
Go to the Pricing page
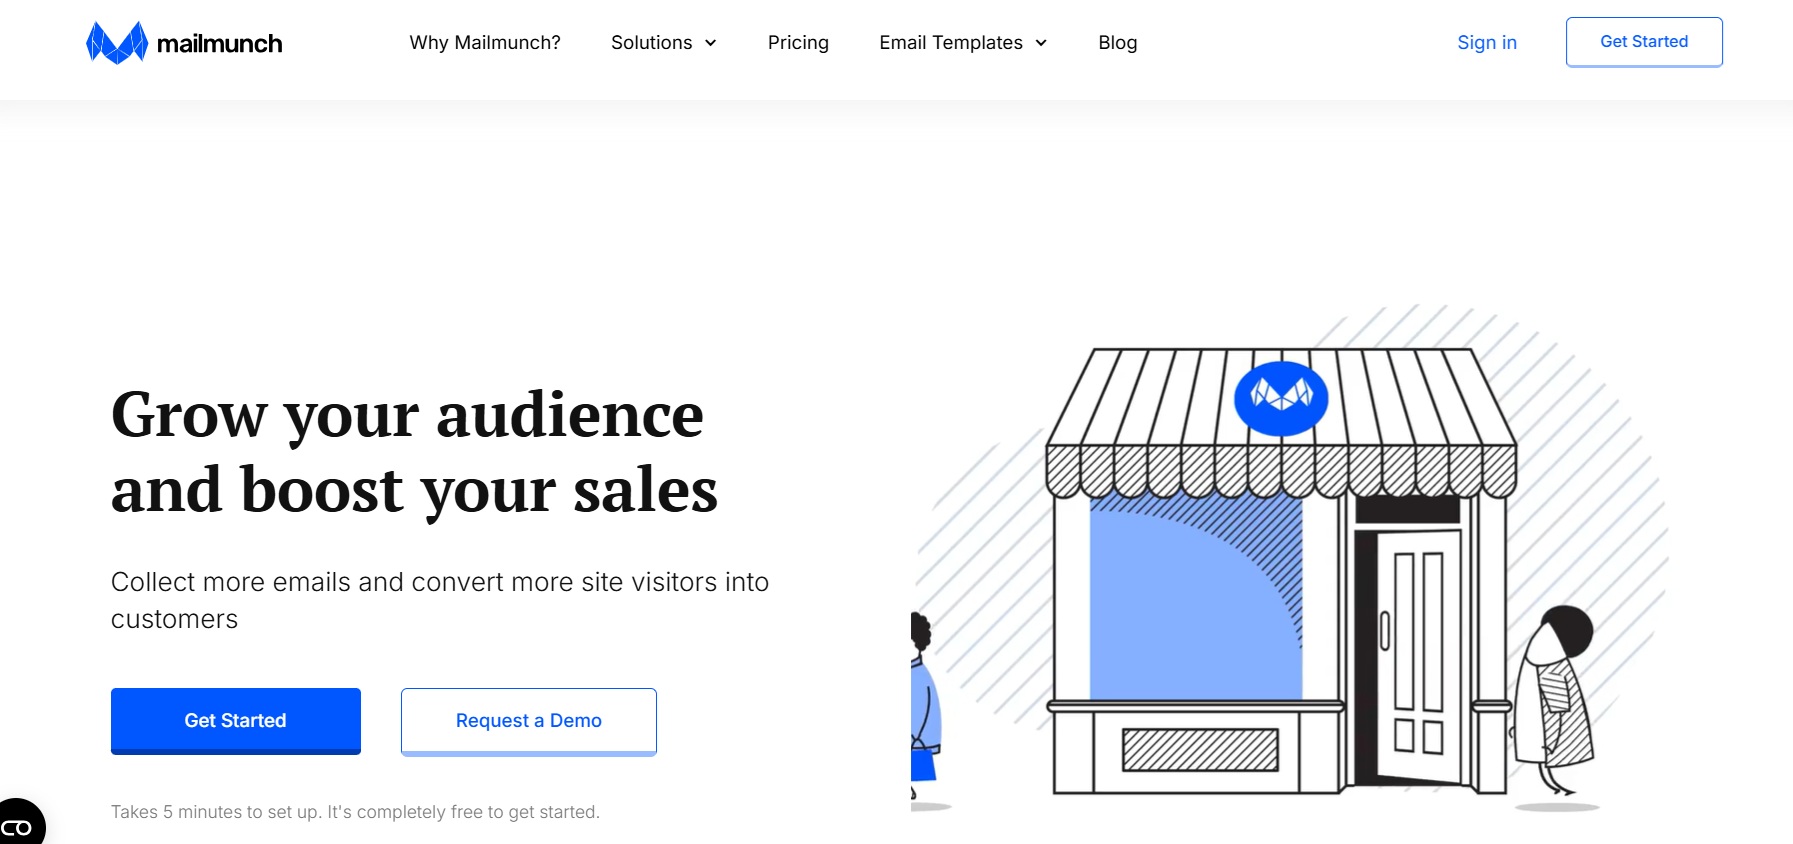[798, 43]
